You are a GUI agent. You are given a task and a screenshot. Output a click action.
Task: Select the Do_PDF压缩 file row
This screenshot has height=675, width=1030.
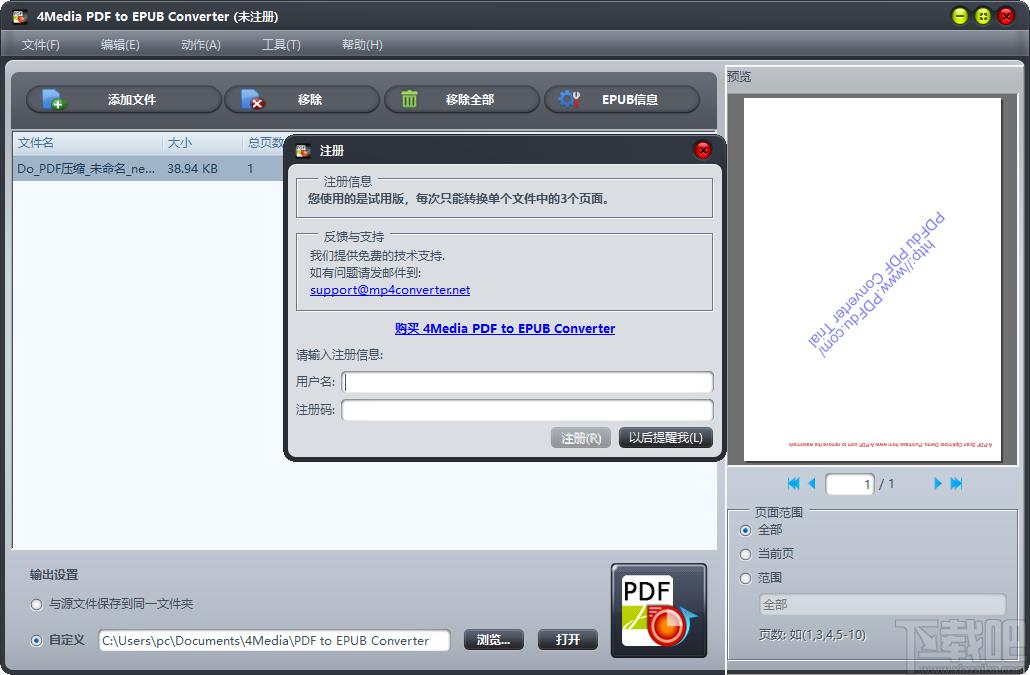[148, 169]
